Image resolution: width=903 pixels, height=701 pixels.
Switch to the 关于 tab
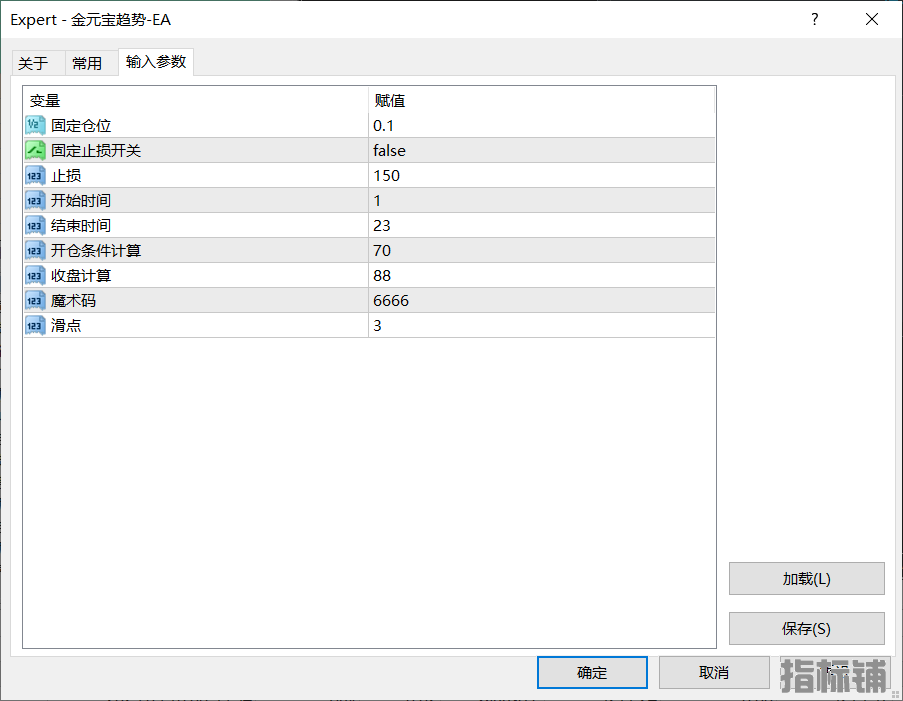pyautogui.click(x=33, y=63)
